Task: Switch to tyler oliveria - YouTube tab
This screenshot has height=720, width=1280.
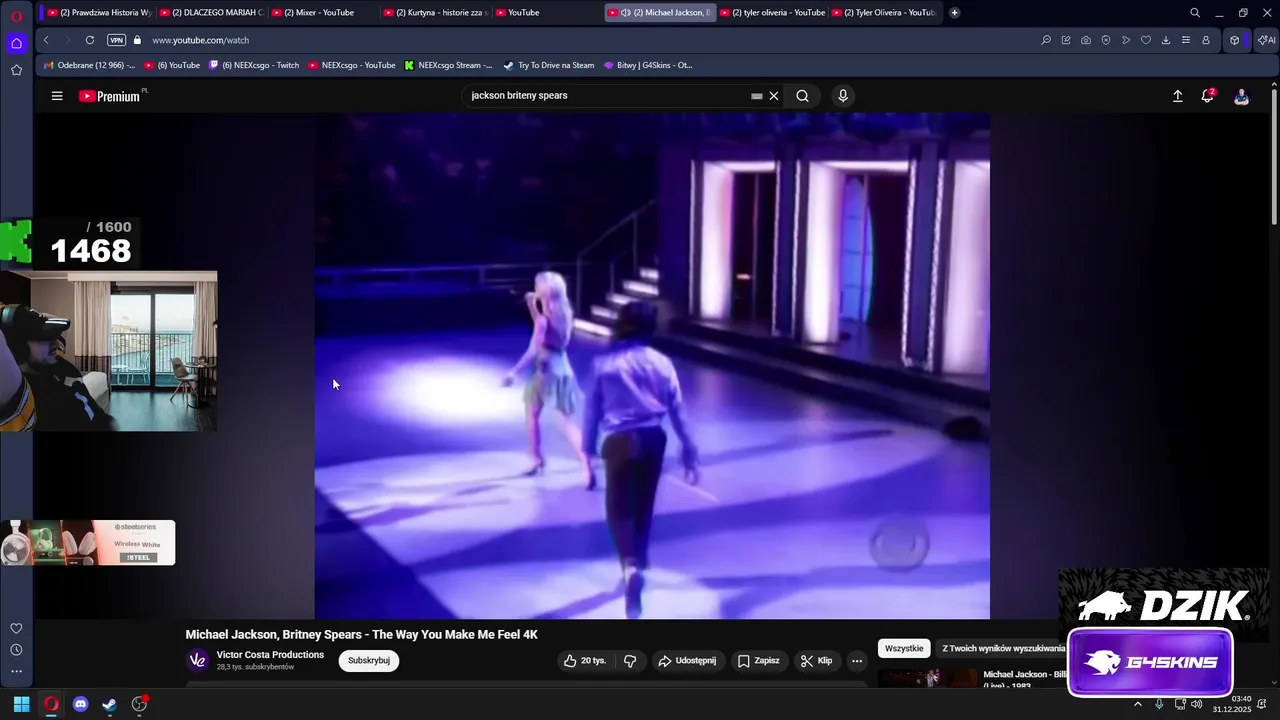Action: point(772,13)
